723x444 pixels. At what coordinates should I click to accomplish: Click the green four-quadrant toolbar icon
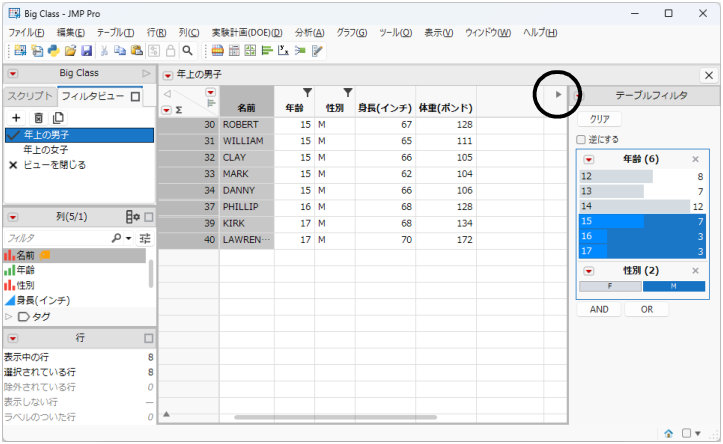(250, 51)
